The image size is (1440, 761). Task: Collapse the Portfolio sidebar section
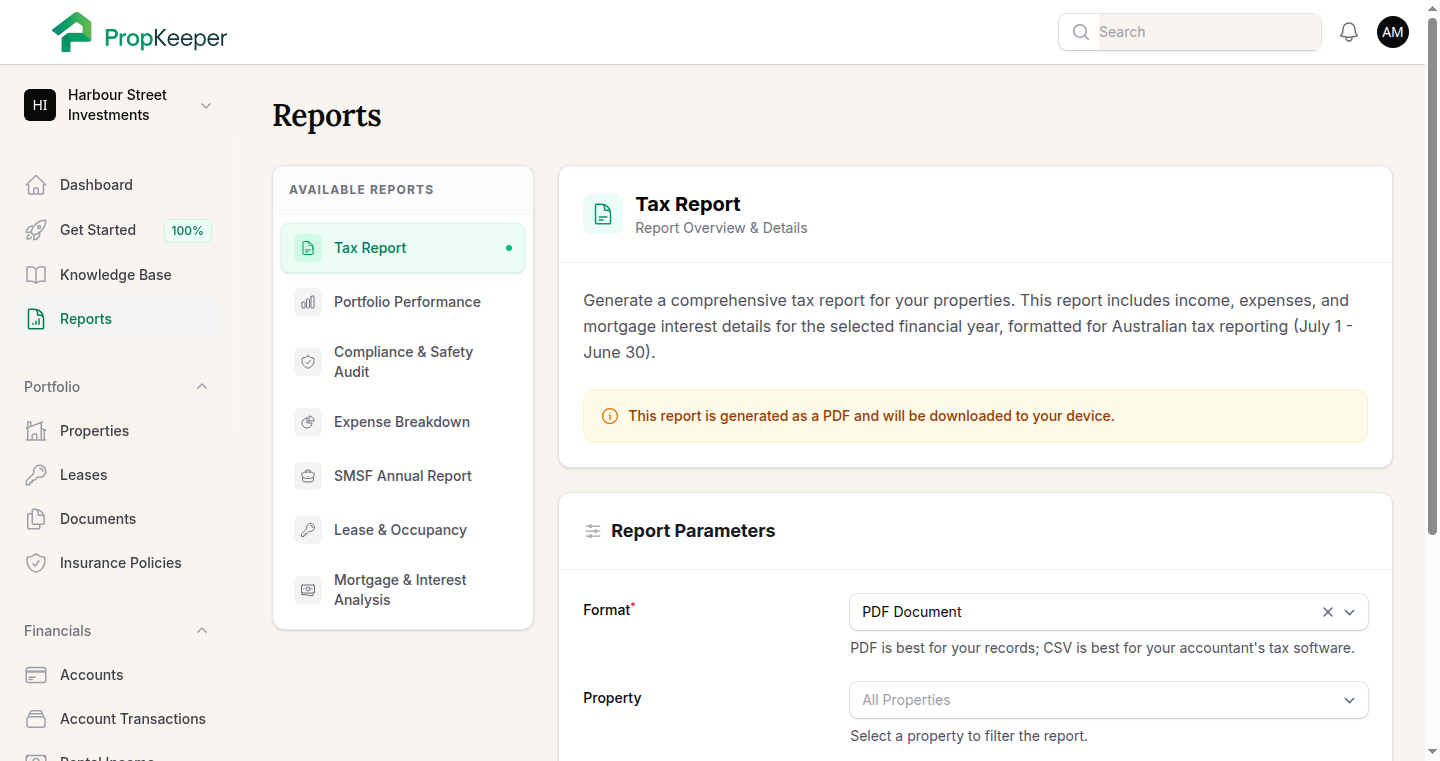pyautogui.click(x=202, y=387)
